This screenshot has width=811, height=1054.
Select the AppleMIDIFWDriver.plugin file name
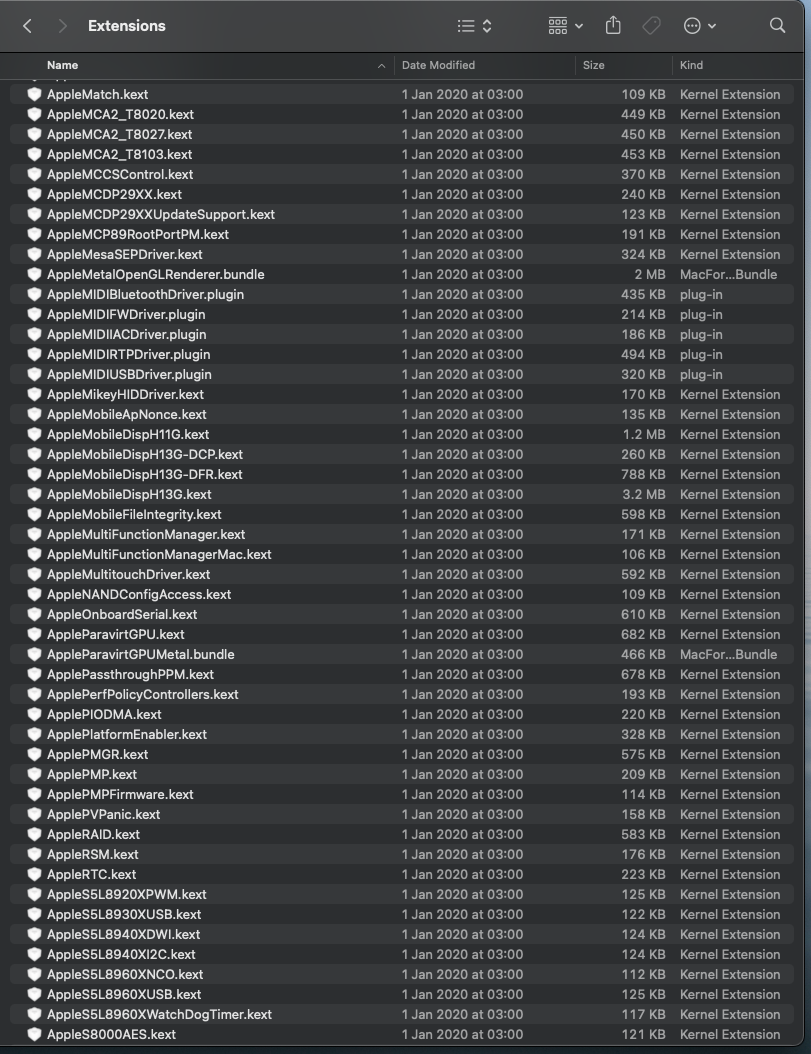pos(126,315)
